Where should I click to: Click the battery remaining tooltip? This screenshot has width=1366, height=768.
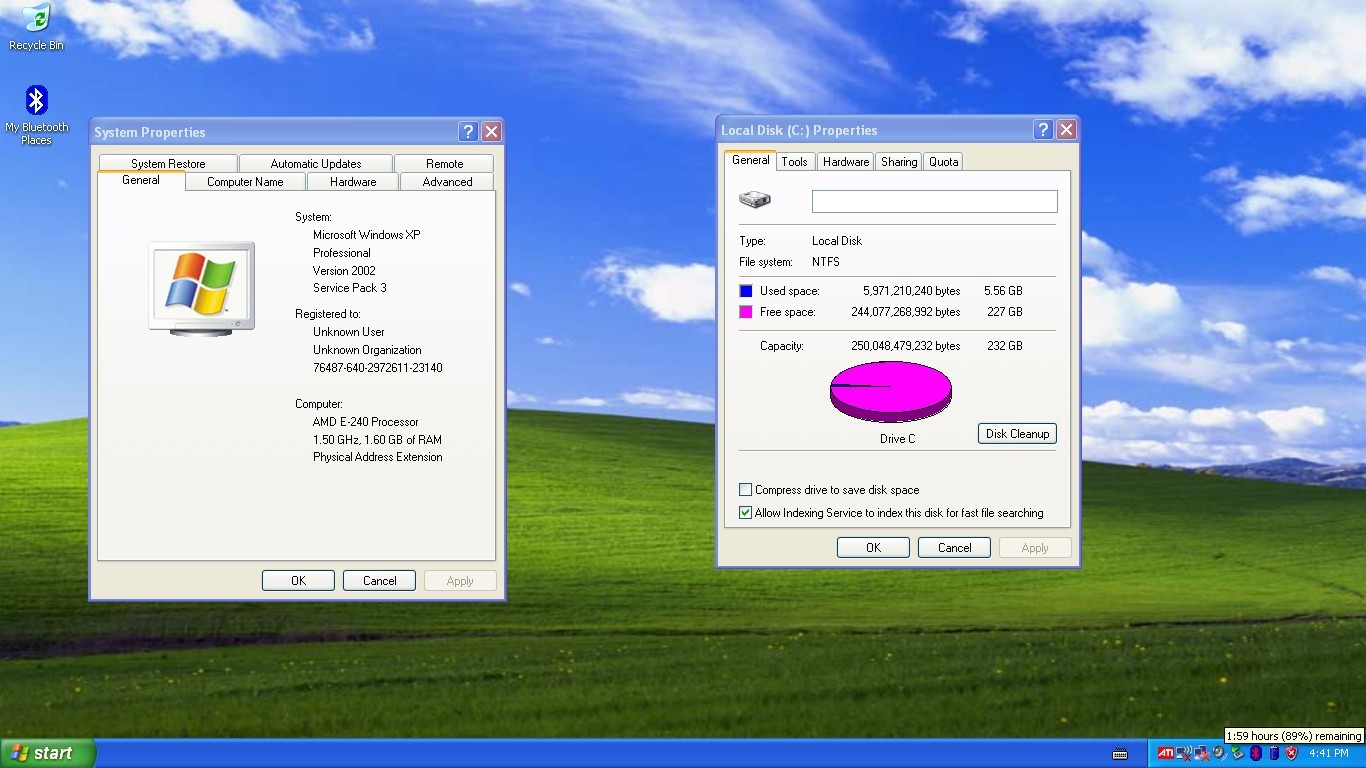(x=1294, y=736)
